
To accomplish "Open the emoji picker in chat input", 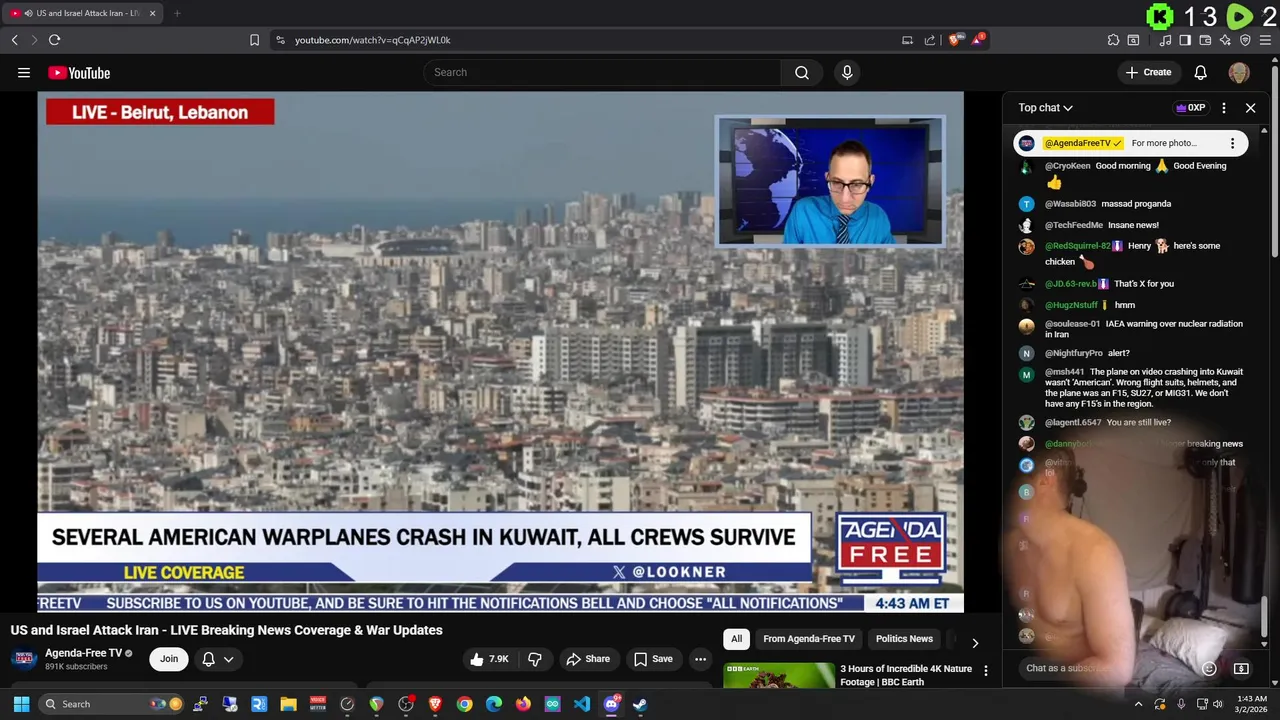I will coord(1209,668).
